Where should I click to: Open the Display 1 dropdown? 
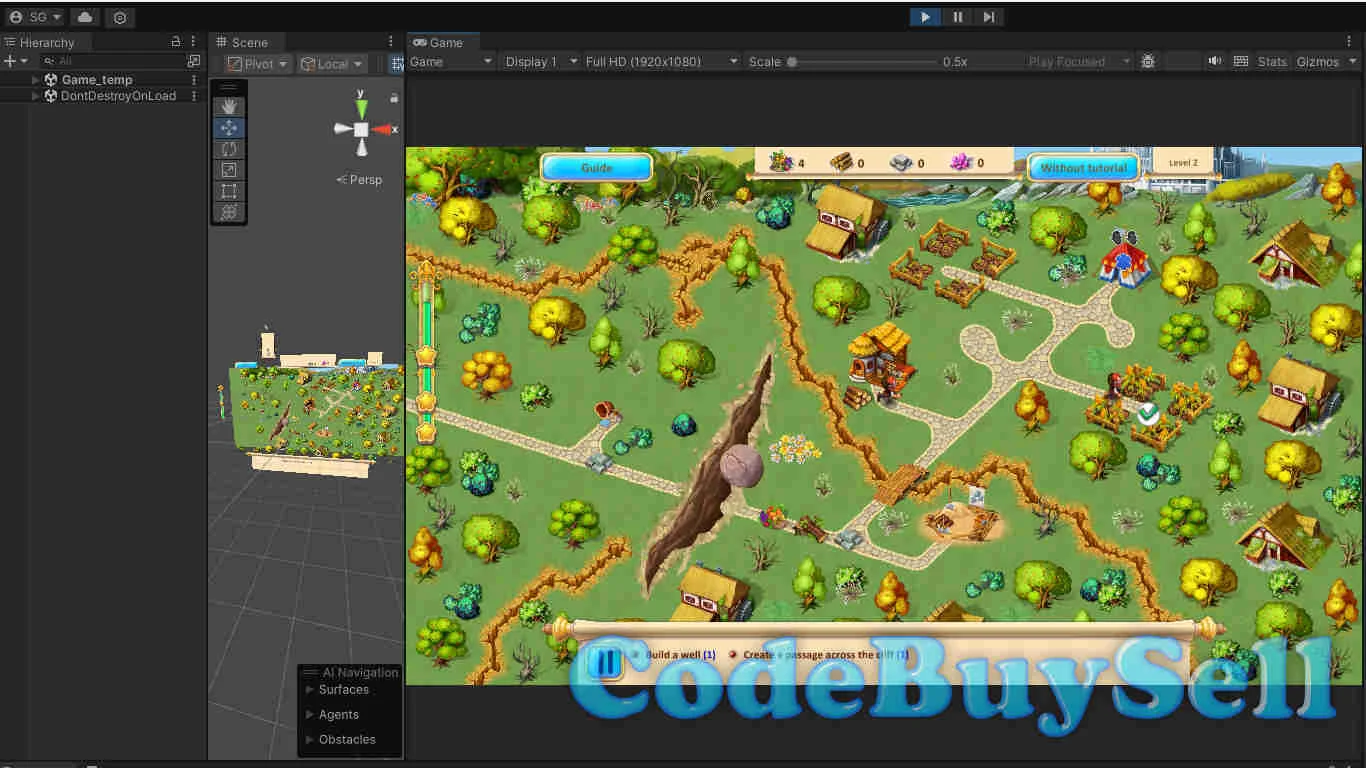[x=541, y=61]
